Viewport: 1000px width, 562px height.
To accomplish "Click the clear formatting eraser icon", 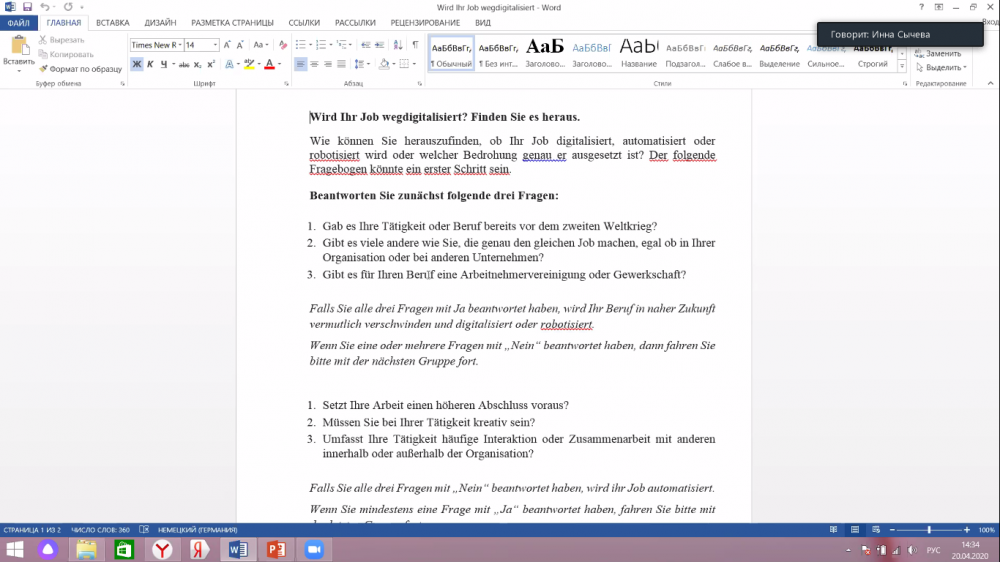I will point(283,45).
